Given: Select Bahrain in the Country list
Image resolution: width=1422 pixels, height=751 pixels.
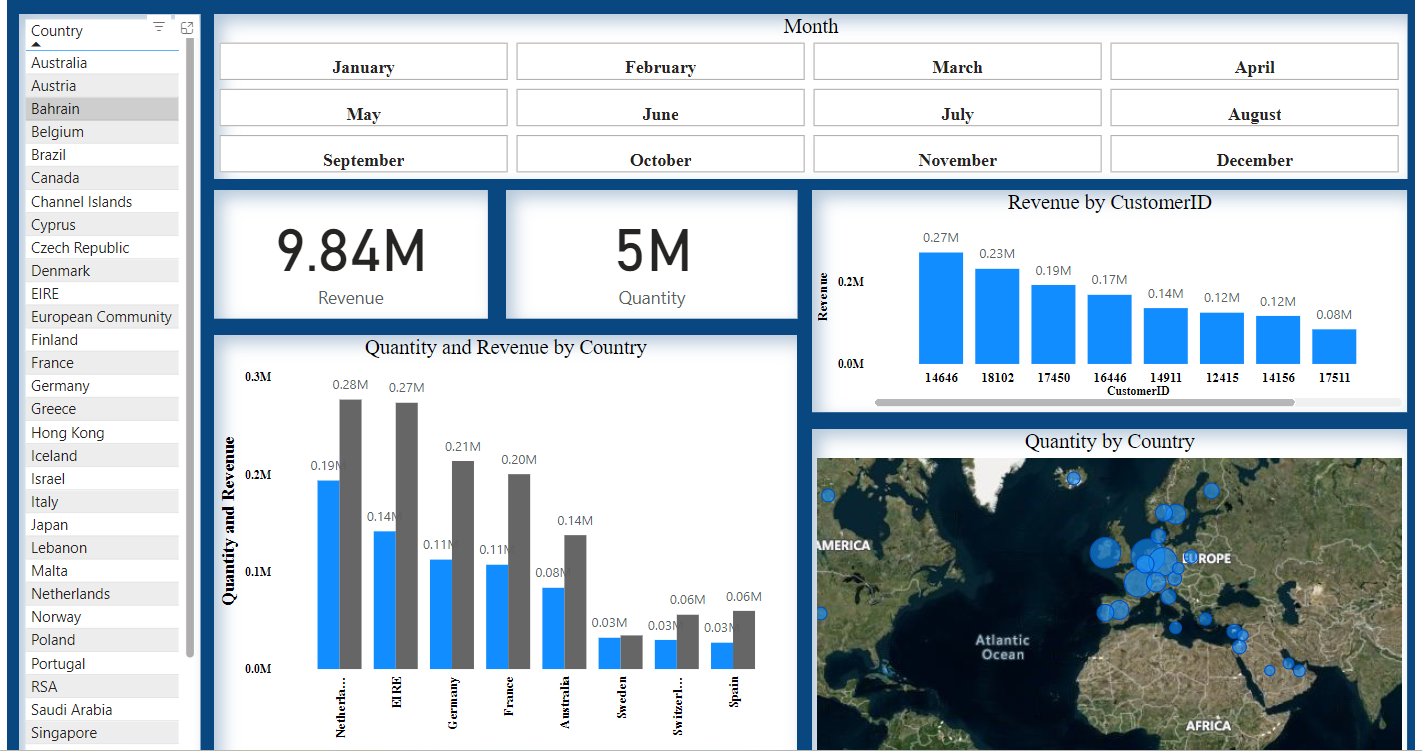Looking at the screenshot, I should click(56, 109).
